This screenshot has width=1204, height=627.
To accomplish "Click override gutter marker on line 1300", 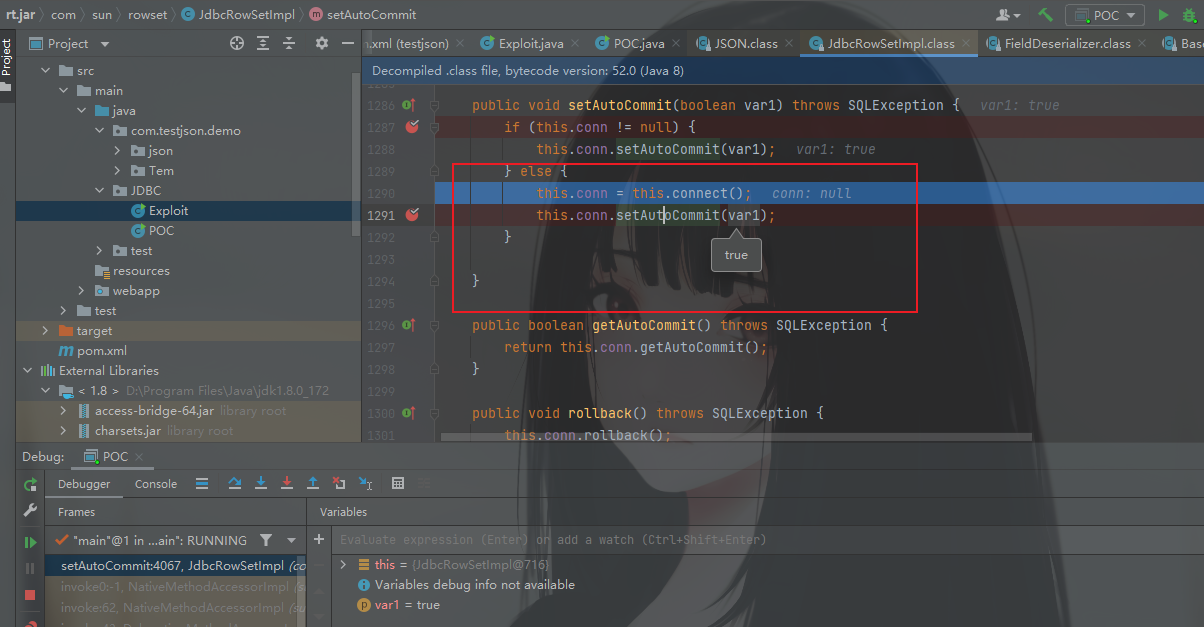I will pos(408,413).
